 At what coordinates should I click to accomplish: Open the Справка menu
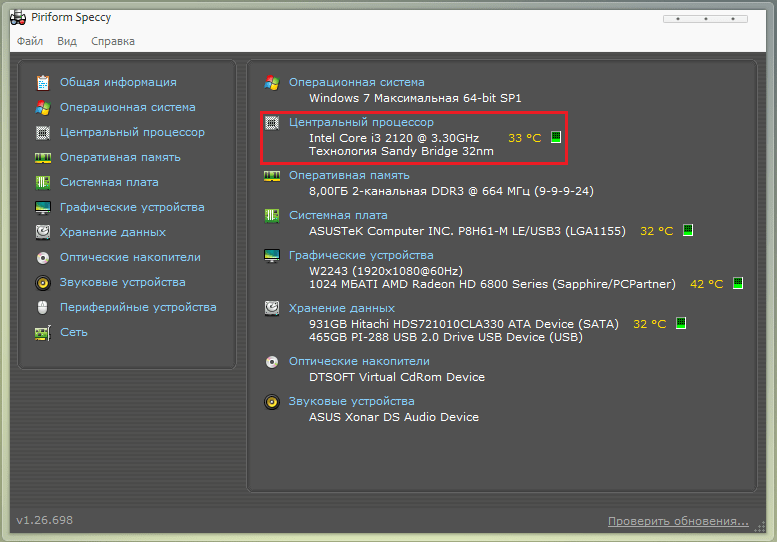tap(113, 41)
